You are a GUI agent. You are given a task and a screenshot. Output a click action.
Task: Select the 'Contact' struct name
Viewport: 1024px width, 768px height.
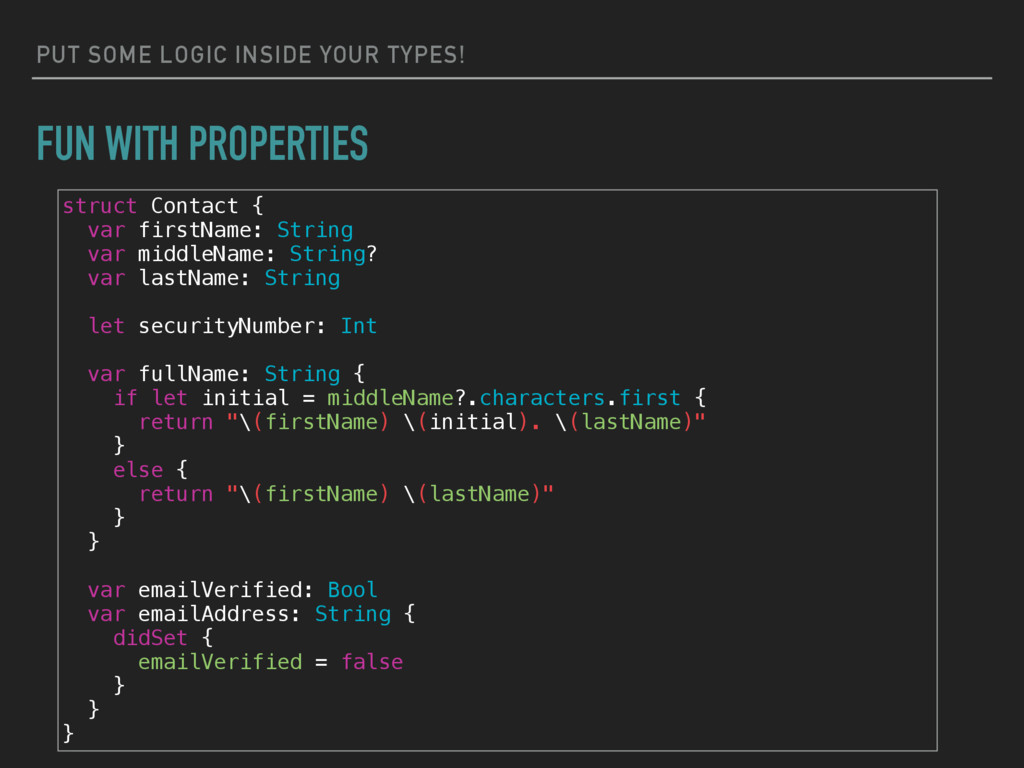click(x=194, y=206)
